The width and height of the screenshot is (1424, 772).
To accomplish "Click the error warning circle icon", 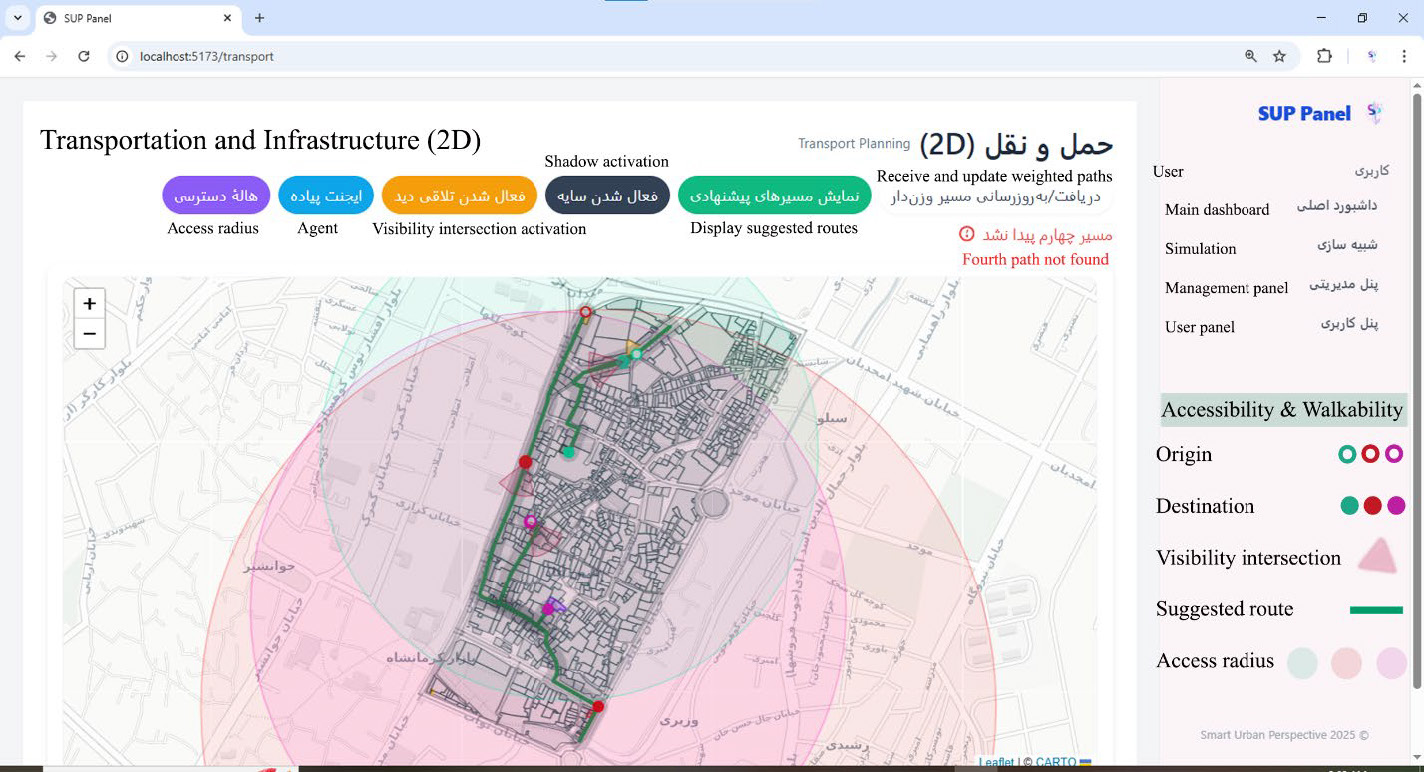I will tap(967, 234).
